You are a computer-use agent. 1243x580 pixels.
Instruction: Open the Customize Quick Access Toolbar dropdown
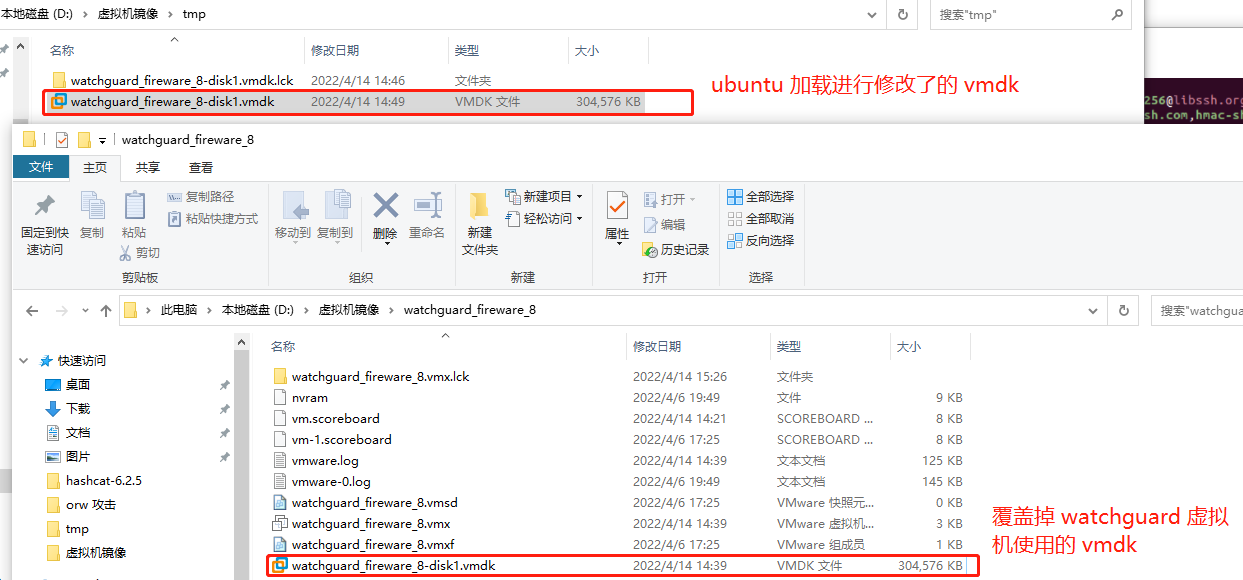102,140
